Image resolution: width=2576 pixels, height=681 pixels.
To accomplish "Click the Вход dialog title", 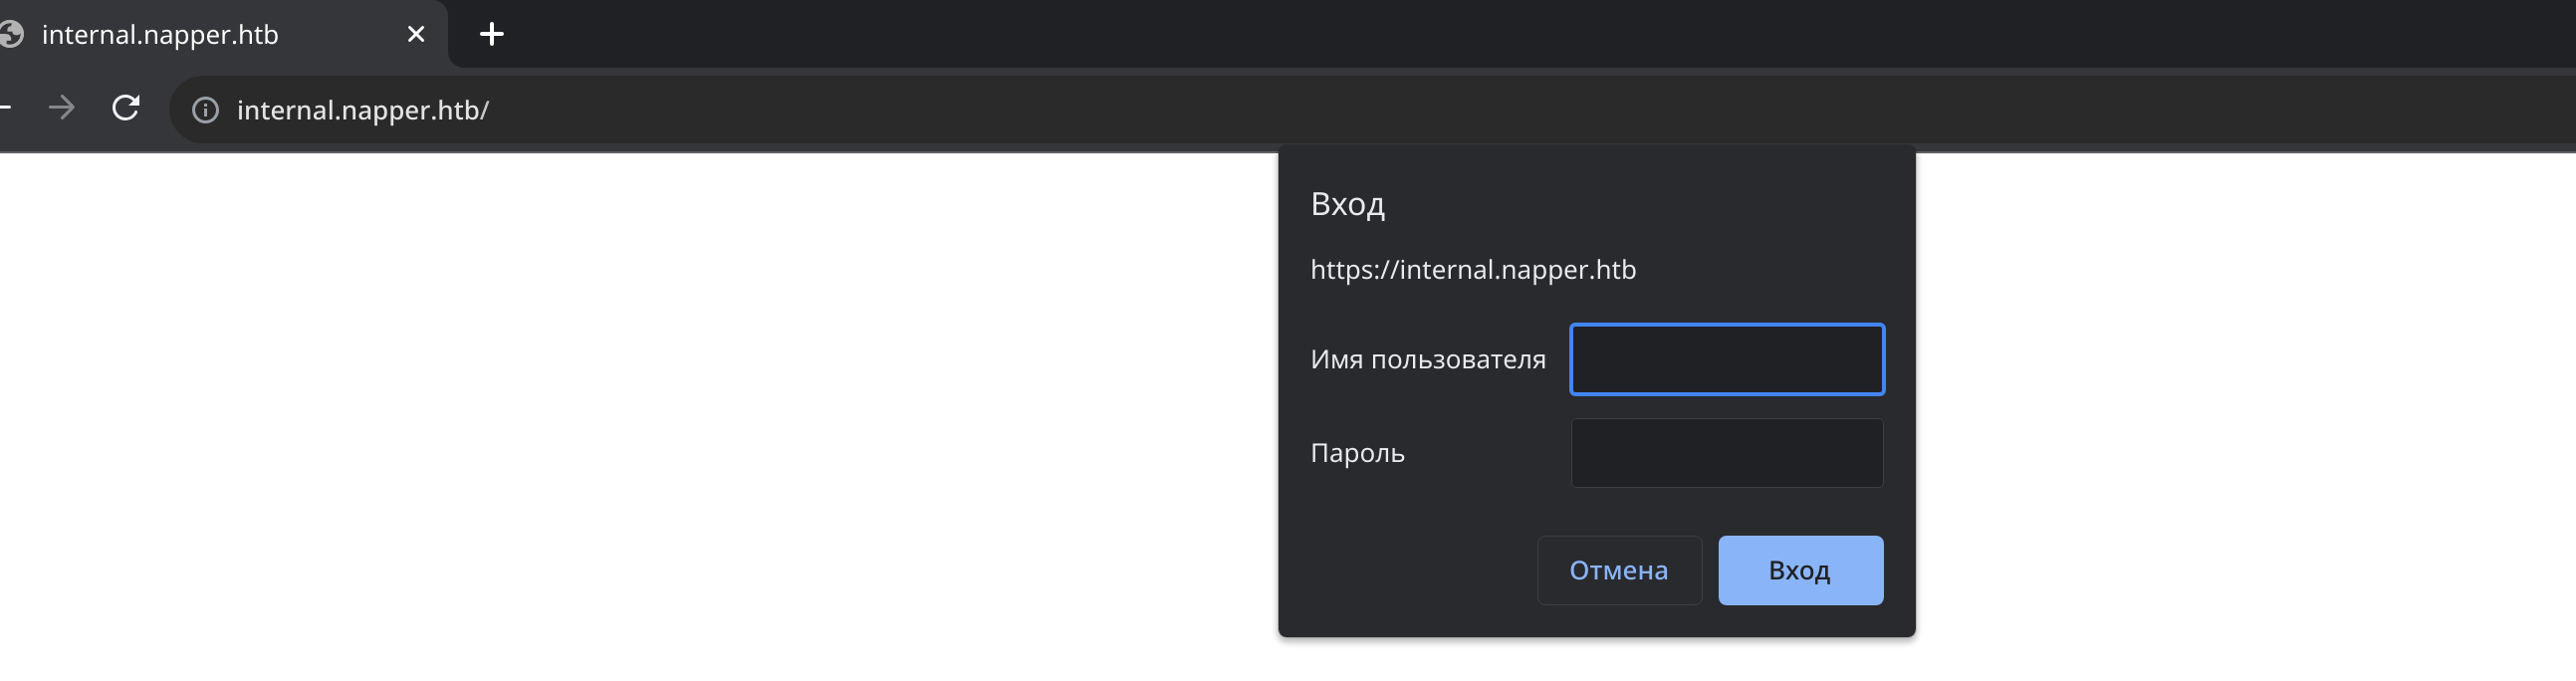I will 1347,204.
